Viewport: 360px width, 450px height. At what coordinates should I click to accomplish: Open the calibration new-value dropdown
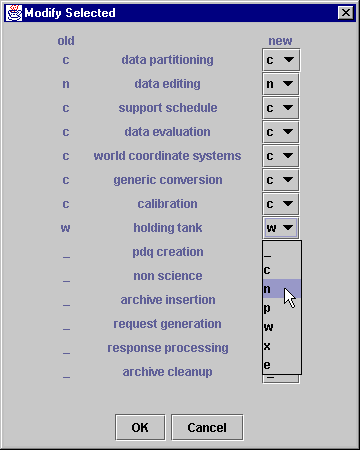pyautogui.click(x=280, y=204)
